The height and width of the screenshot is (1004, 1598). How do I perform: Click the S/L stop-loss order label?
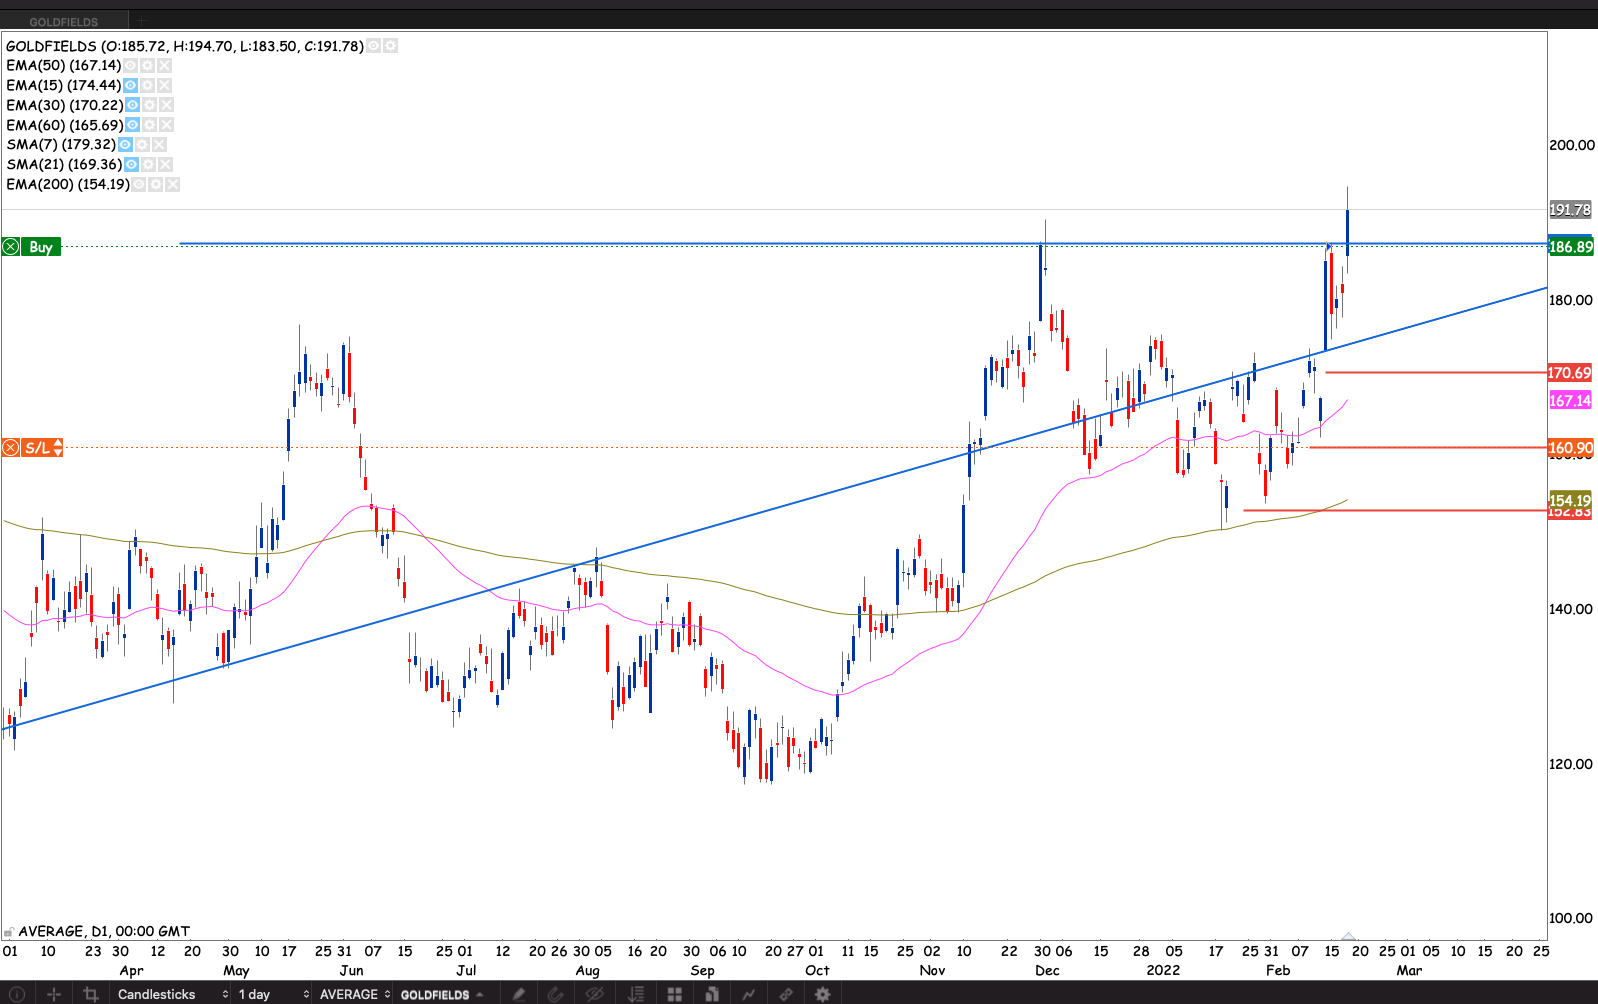point(38,448)
